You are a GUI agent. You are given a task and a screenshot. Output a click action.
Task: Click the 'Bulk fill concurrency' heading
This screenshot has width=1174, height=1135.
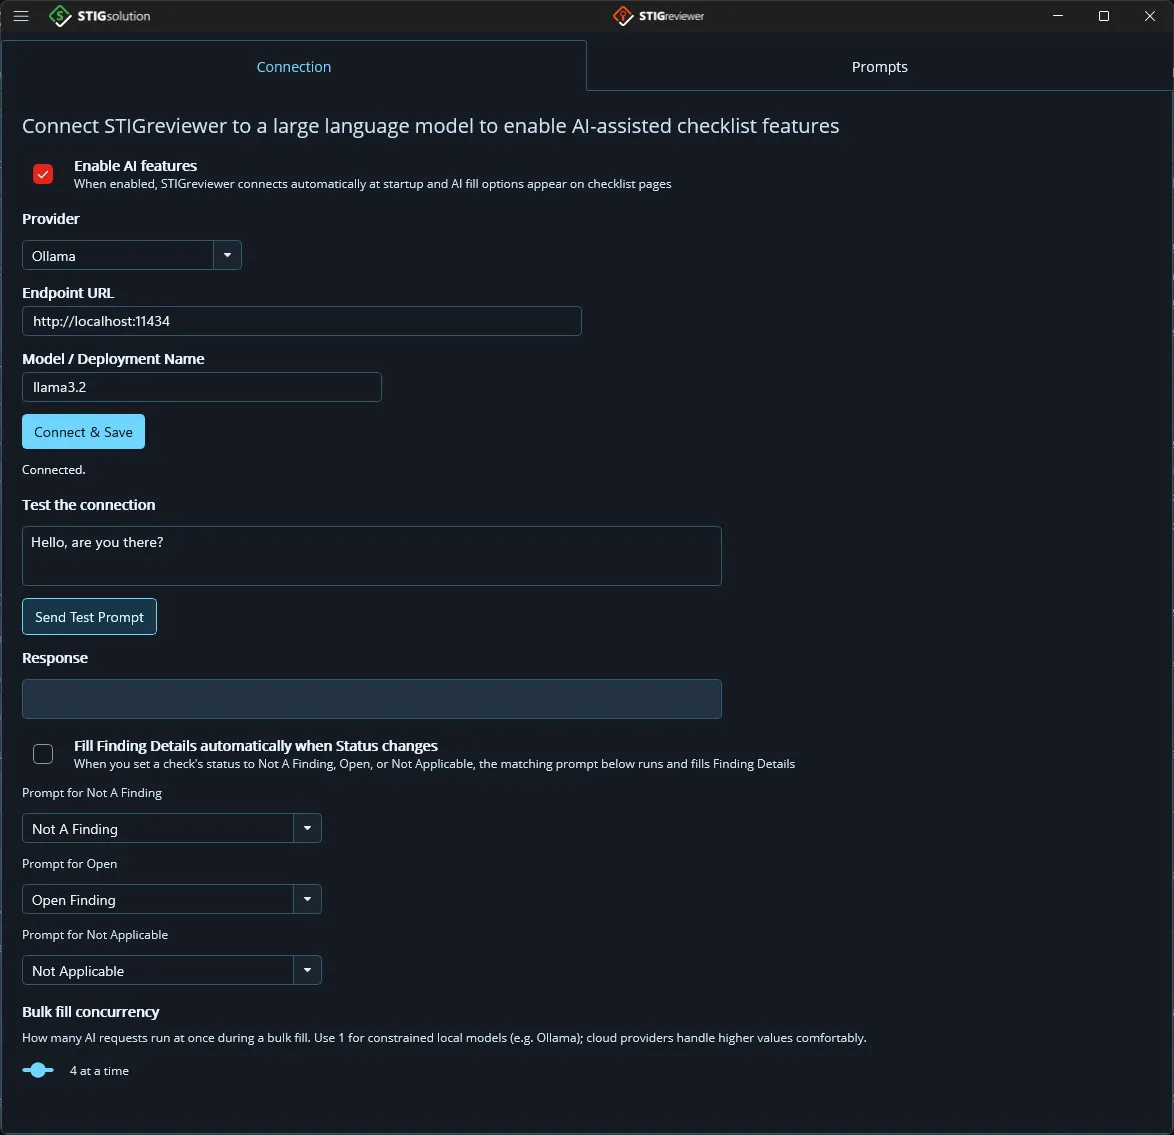click(91, 1012)
